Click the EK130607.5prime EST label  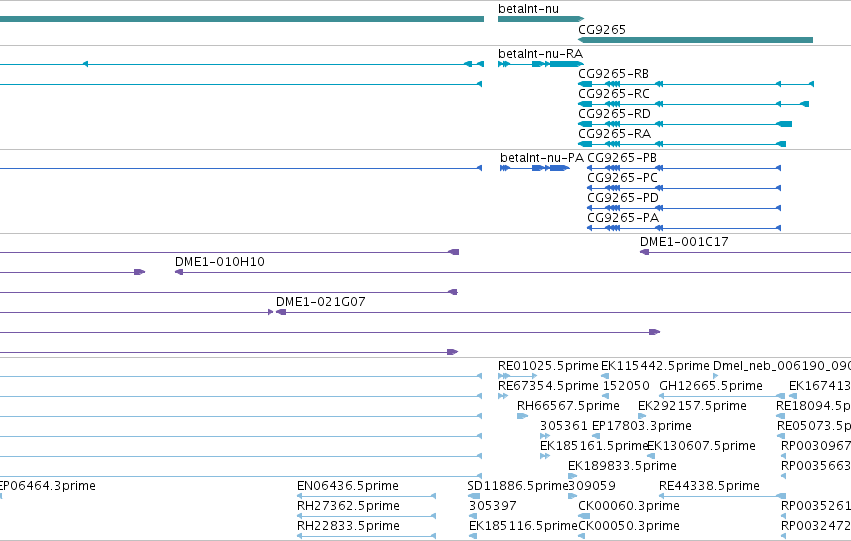coord(701,446)
